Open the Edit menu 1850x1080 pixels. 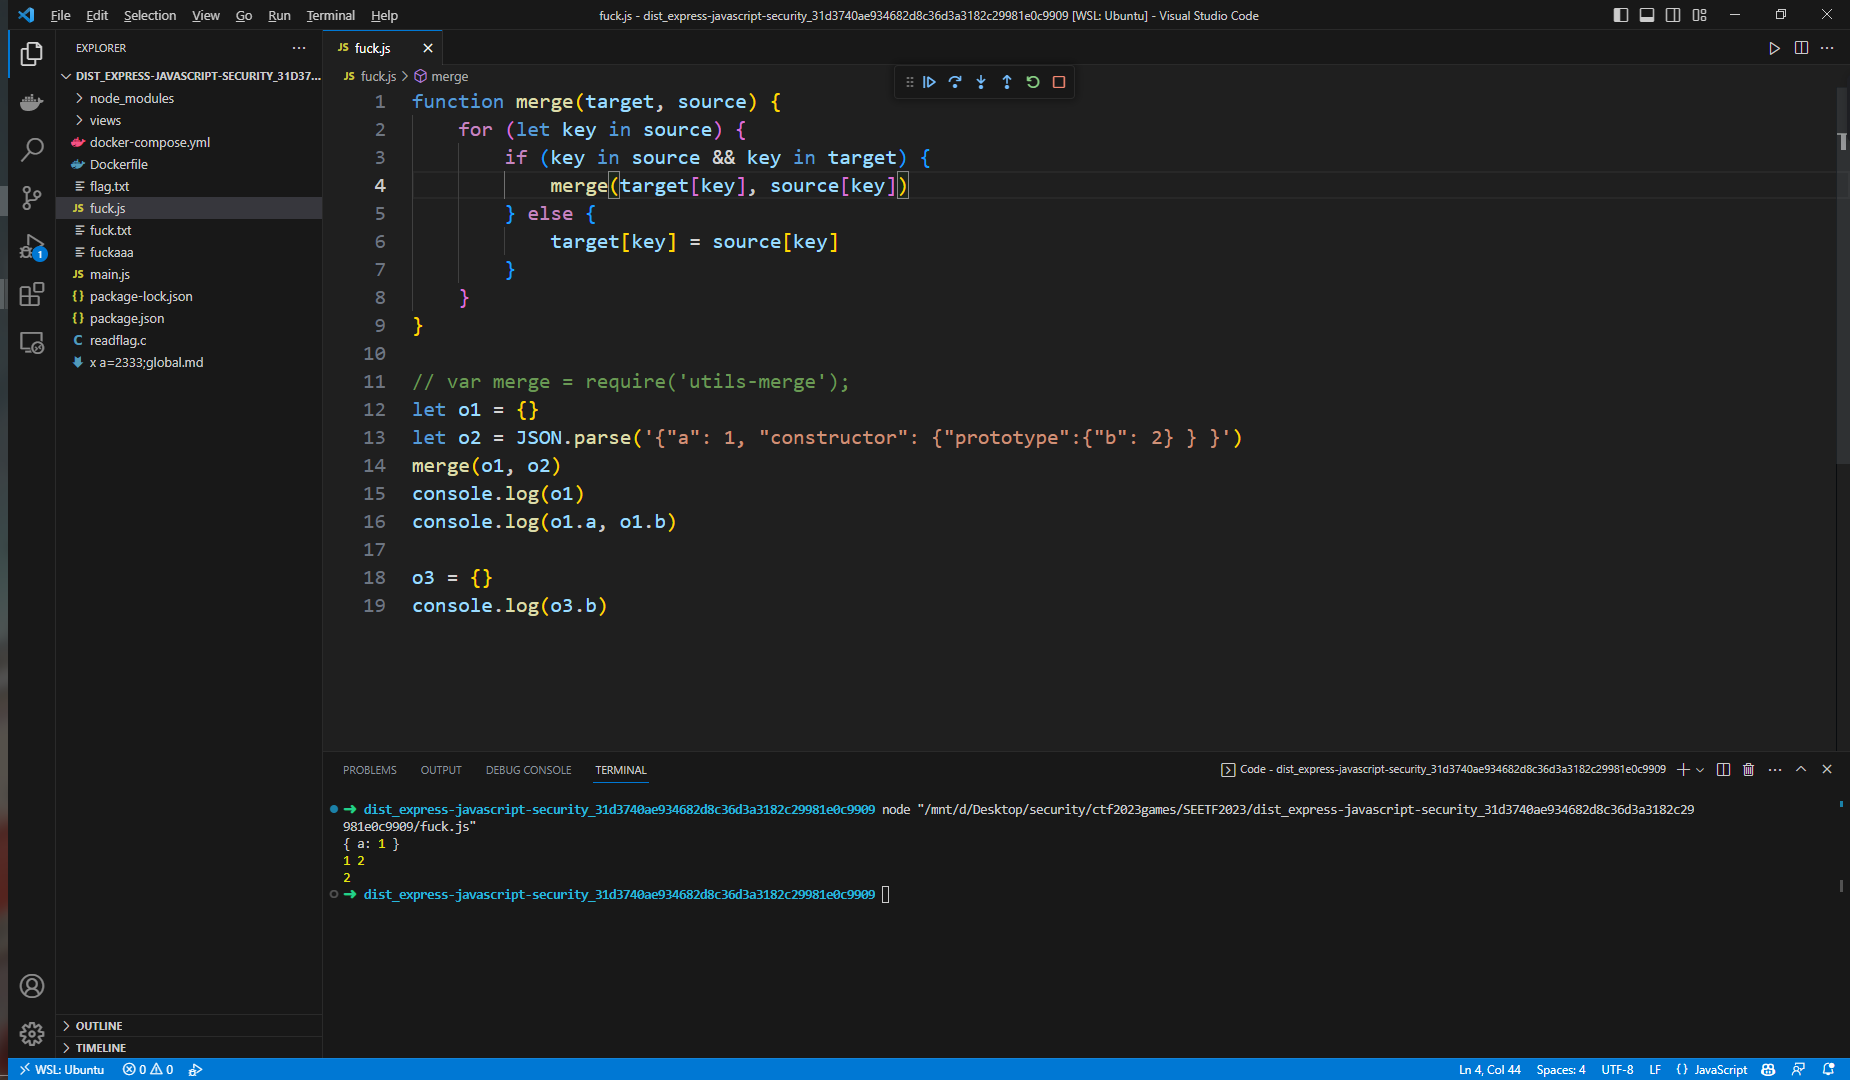(97, 15)
